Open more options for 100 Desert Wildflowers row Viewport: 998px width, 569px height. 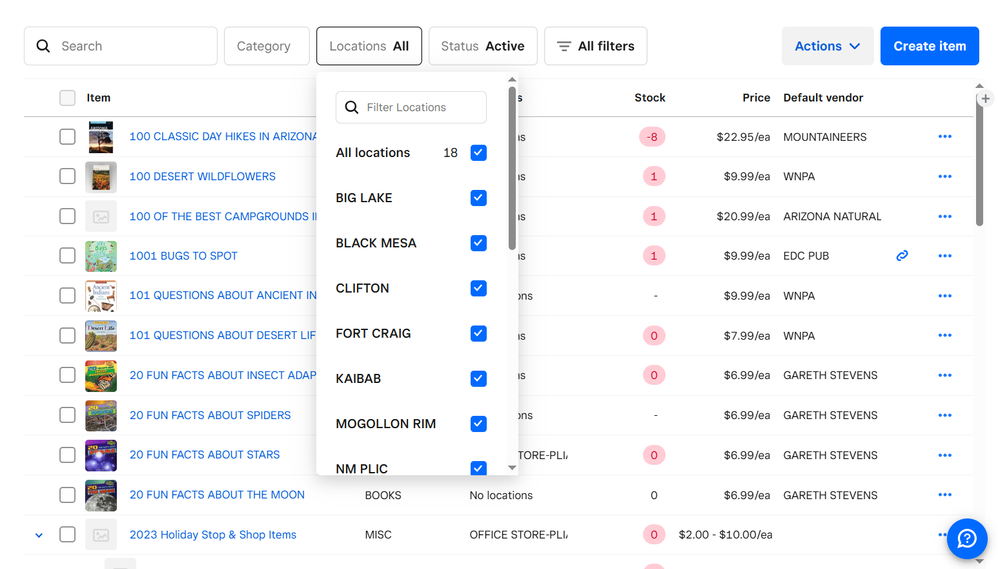tap(944, 177)
